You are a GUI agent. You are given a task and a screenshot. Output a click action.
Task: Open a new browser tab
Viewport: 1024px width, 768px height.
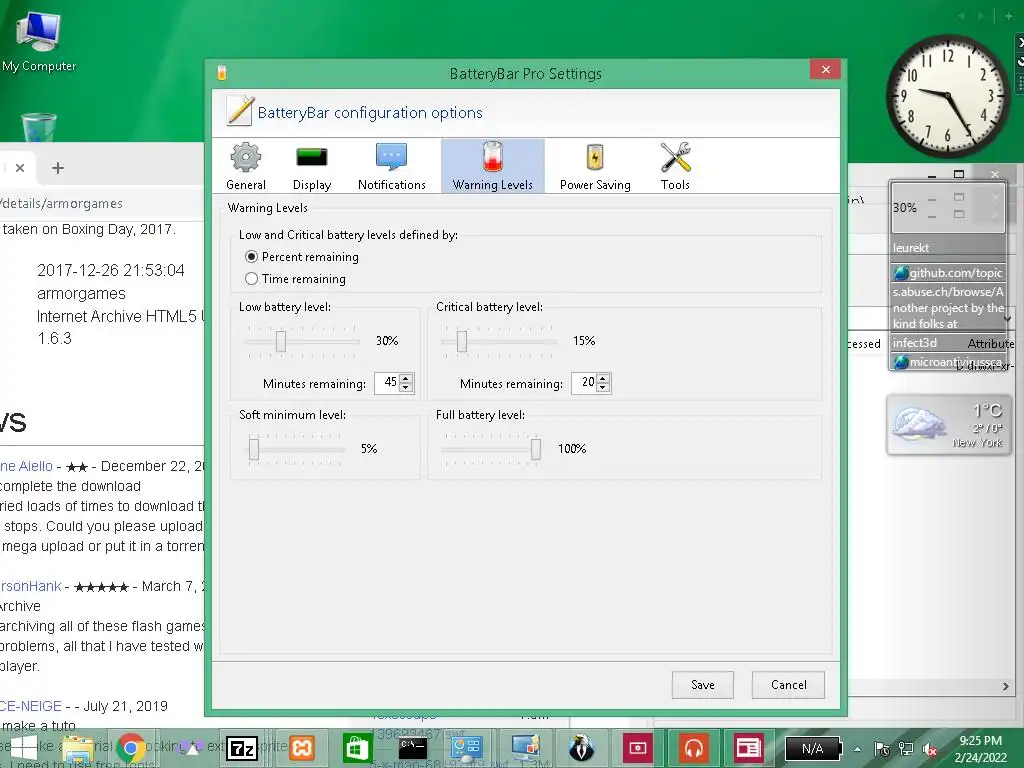(58, 168)
